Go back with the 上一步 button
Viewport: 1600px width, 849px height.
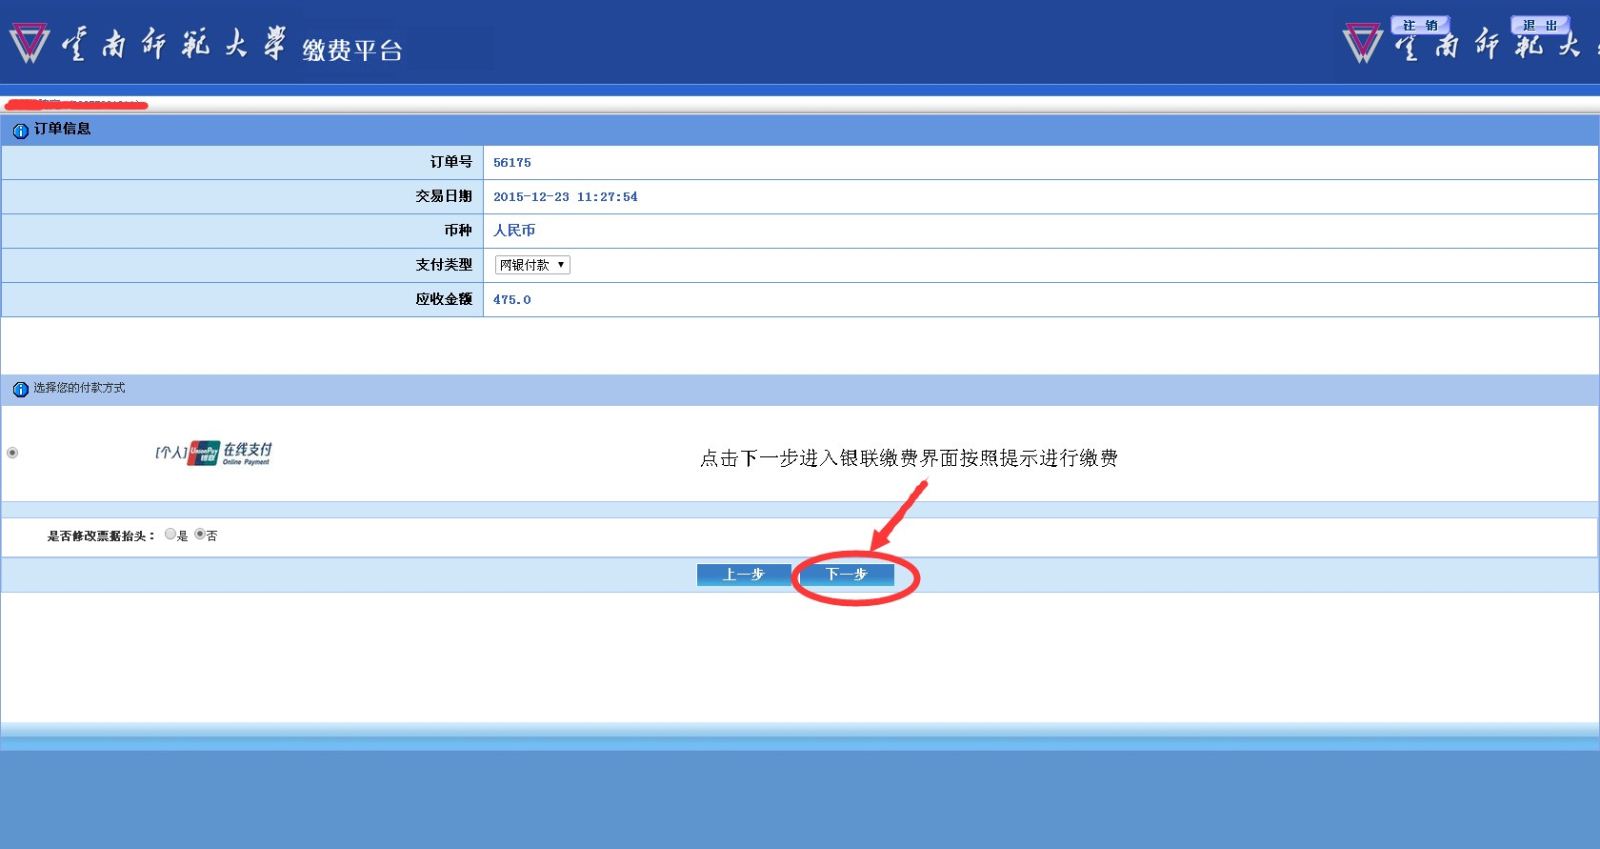(x=743, y=574)
